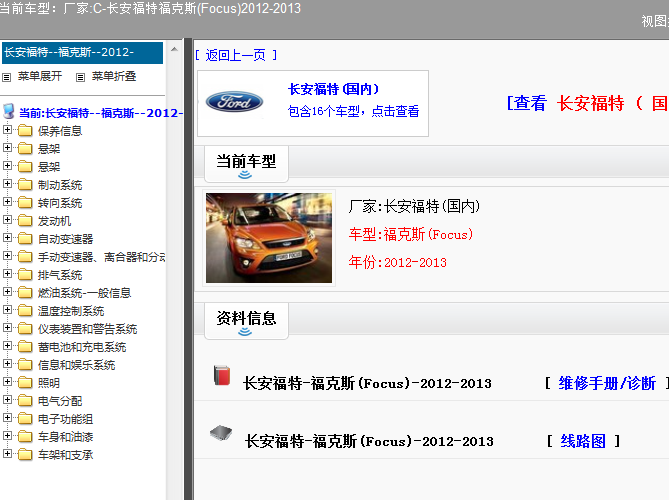Click the folder icon for 转向系统
The image size is (669, 500).
point(25,202)
